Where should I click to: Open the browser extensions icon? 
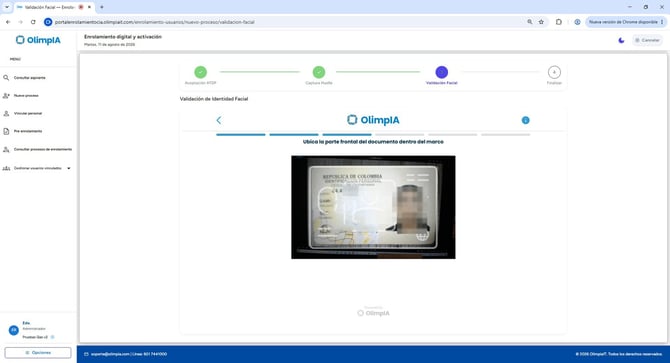558,22
